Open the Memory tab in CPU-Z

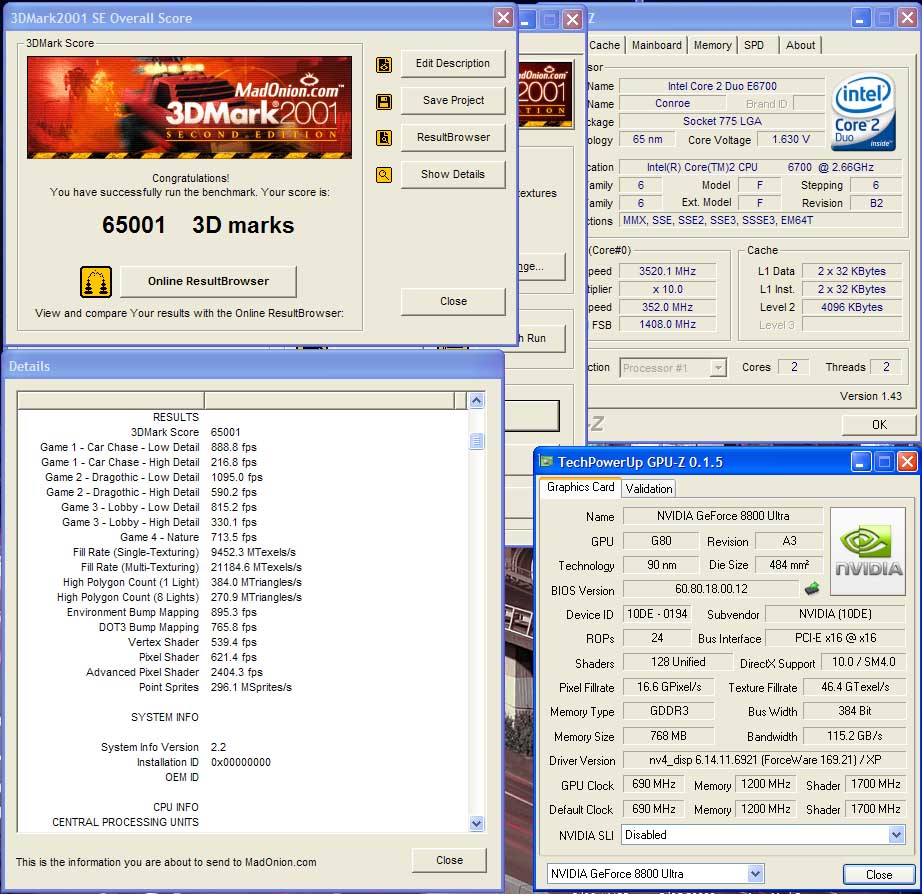point(712,45)
